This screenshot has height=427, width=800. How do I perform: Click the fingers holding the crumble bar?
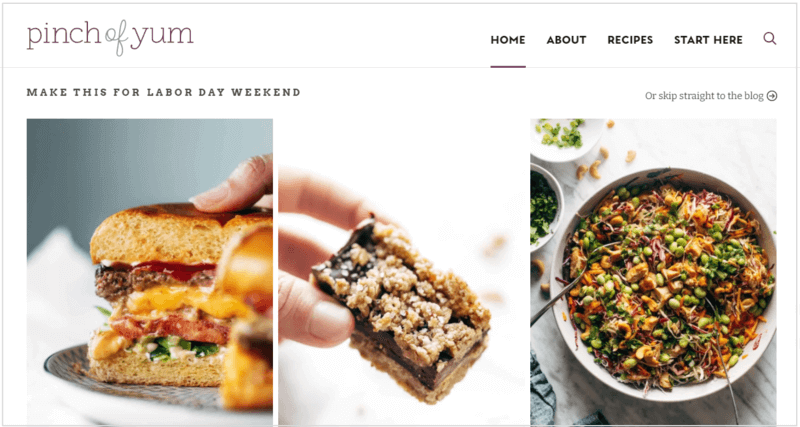pos(316,255)
